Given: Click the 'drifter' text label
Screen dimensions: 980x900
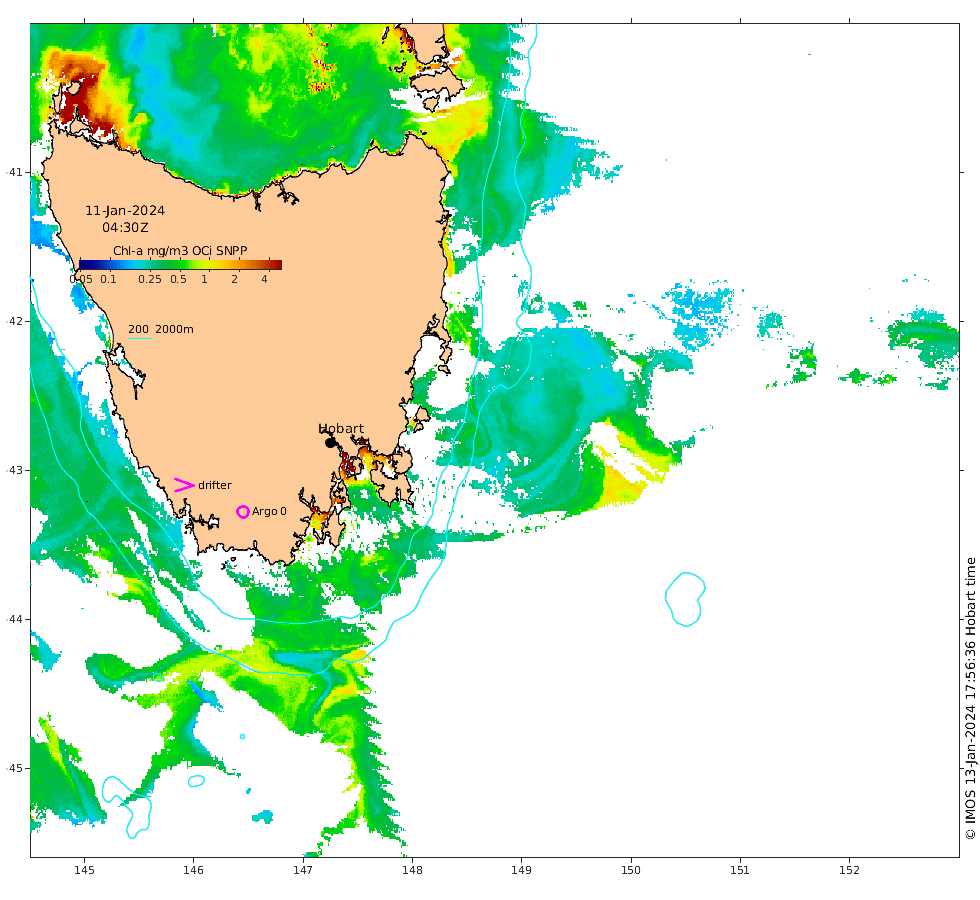Looking at the screenshot, I should click(214, 486).
